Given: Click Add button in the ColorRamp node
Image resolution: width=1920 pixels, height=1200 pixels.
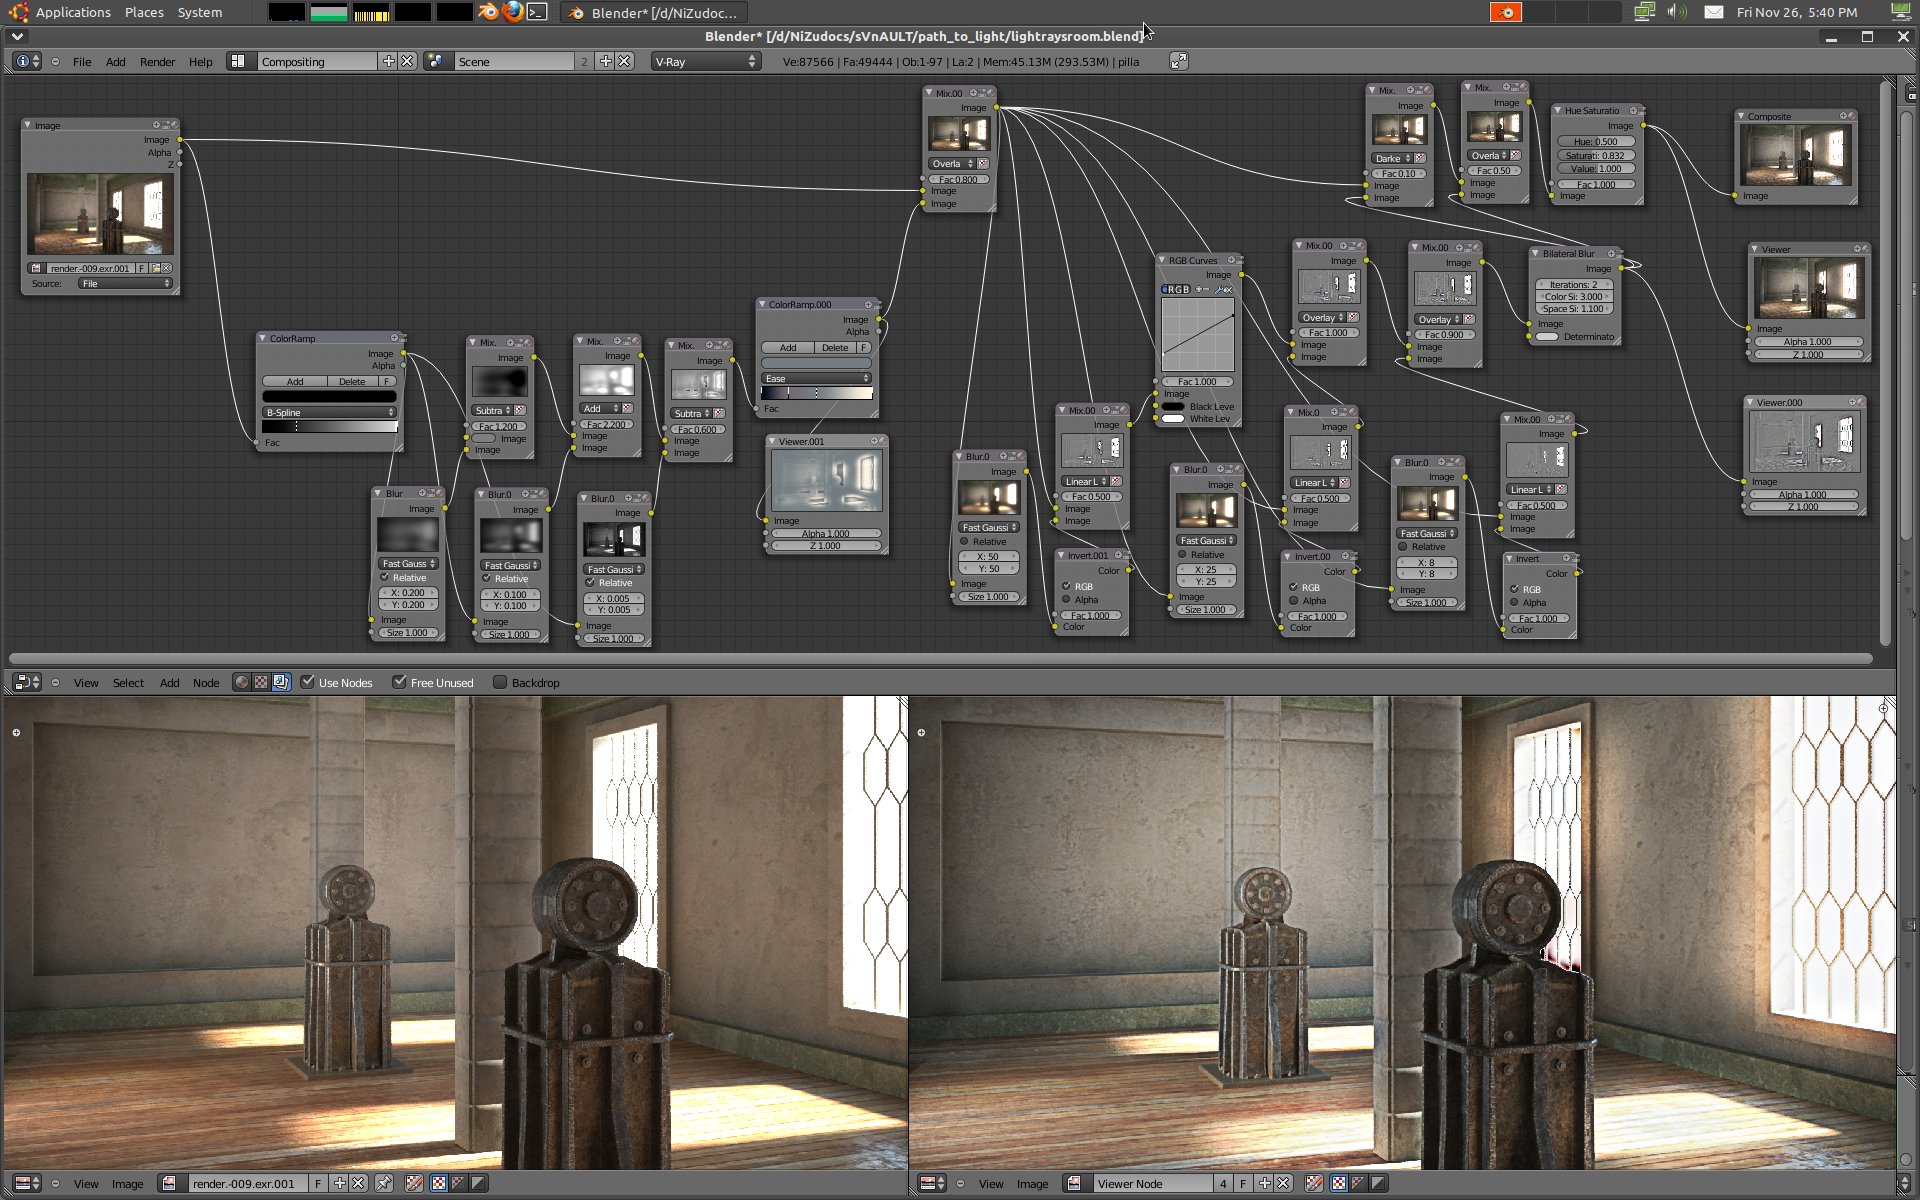Looking at the screenshot, I should 295,381.
